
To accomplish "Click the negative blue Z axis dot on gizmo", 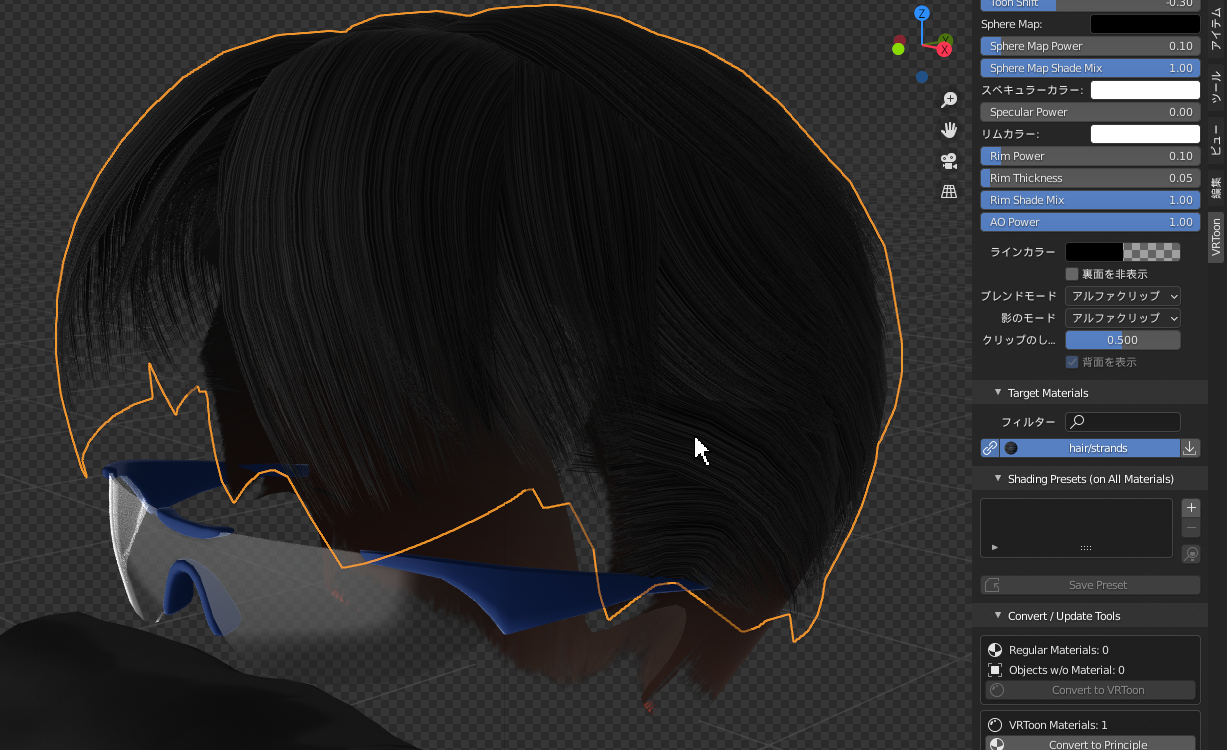I will (x=921, y=77).
